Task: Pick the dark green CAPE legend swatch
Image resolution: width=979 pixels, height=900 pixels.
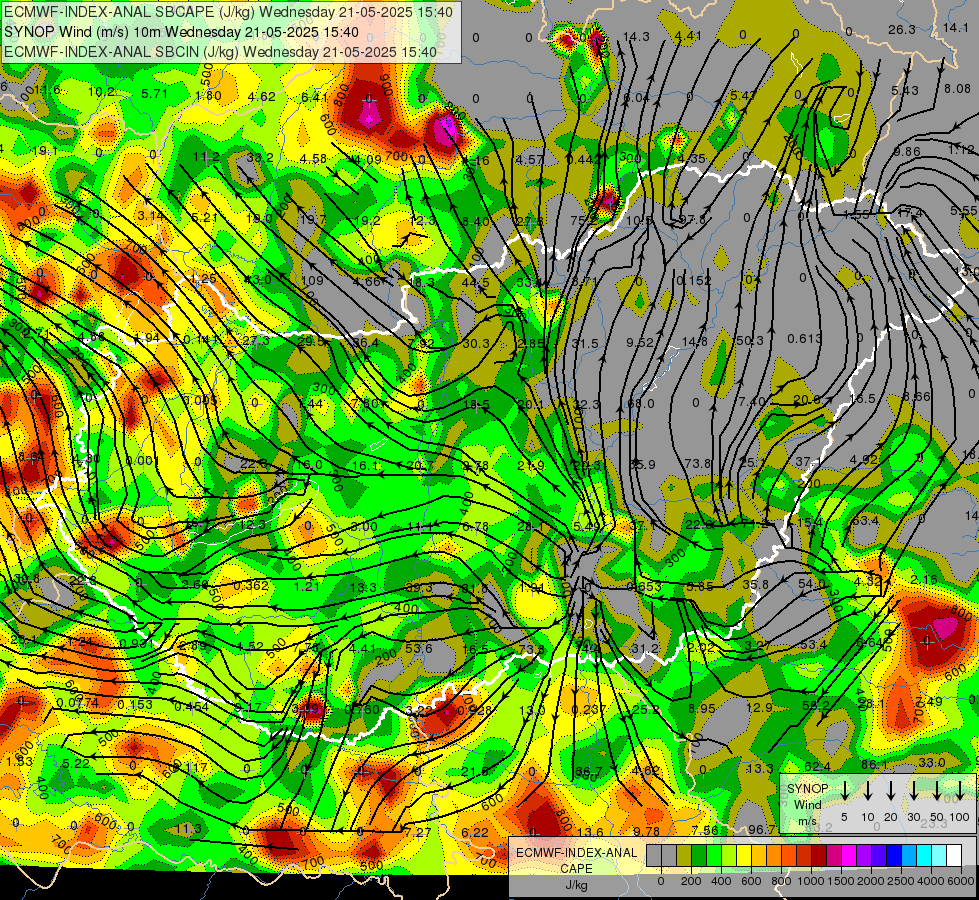Action: pos(699,856)
